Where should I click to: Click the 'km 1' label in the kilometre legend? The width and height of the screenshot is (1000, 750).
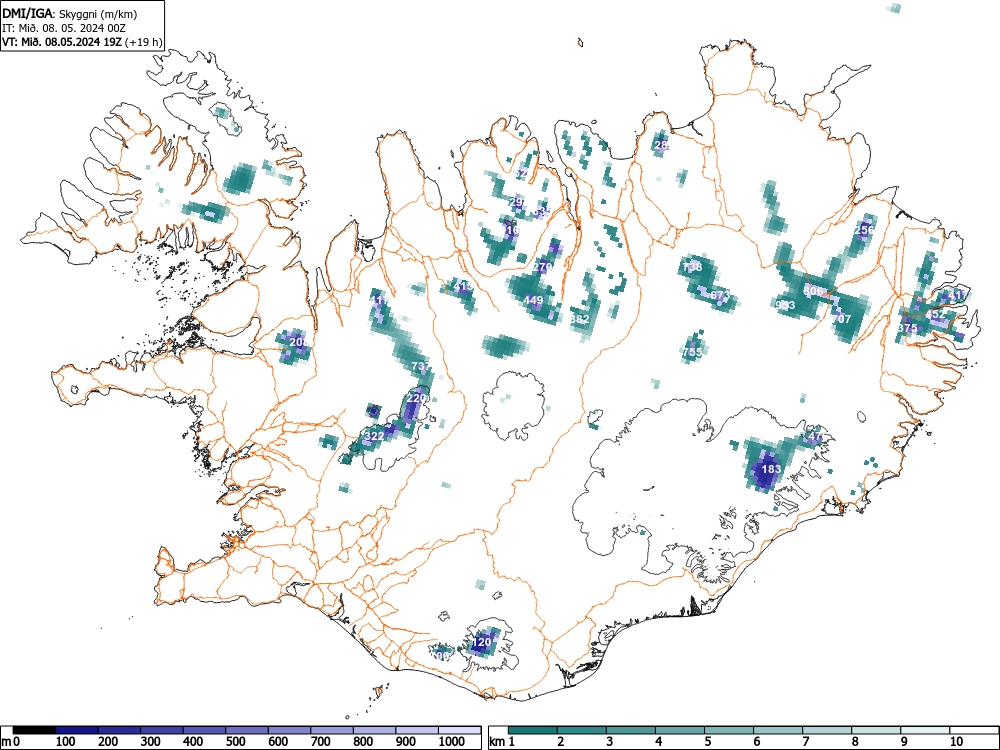[503, 742]
